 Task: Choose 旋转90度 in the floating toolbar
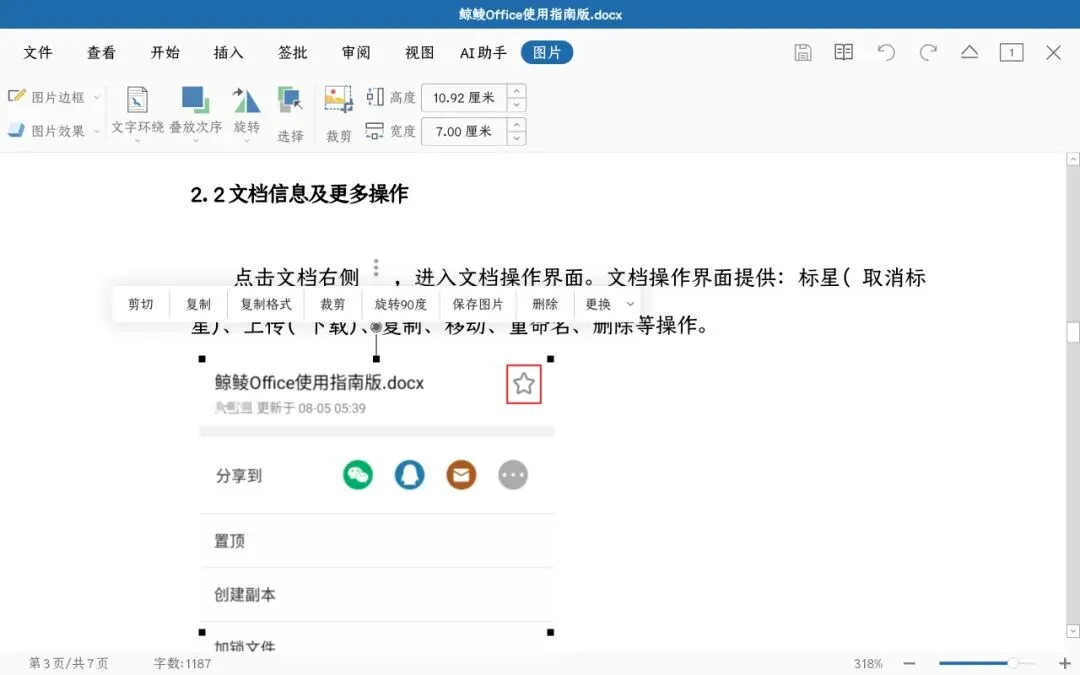click(401, 304)
